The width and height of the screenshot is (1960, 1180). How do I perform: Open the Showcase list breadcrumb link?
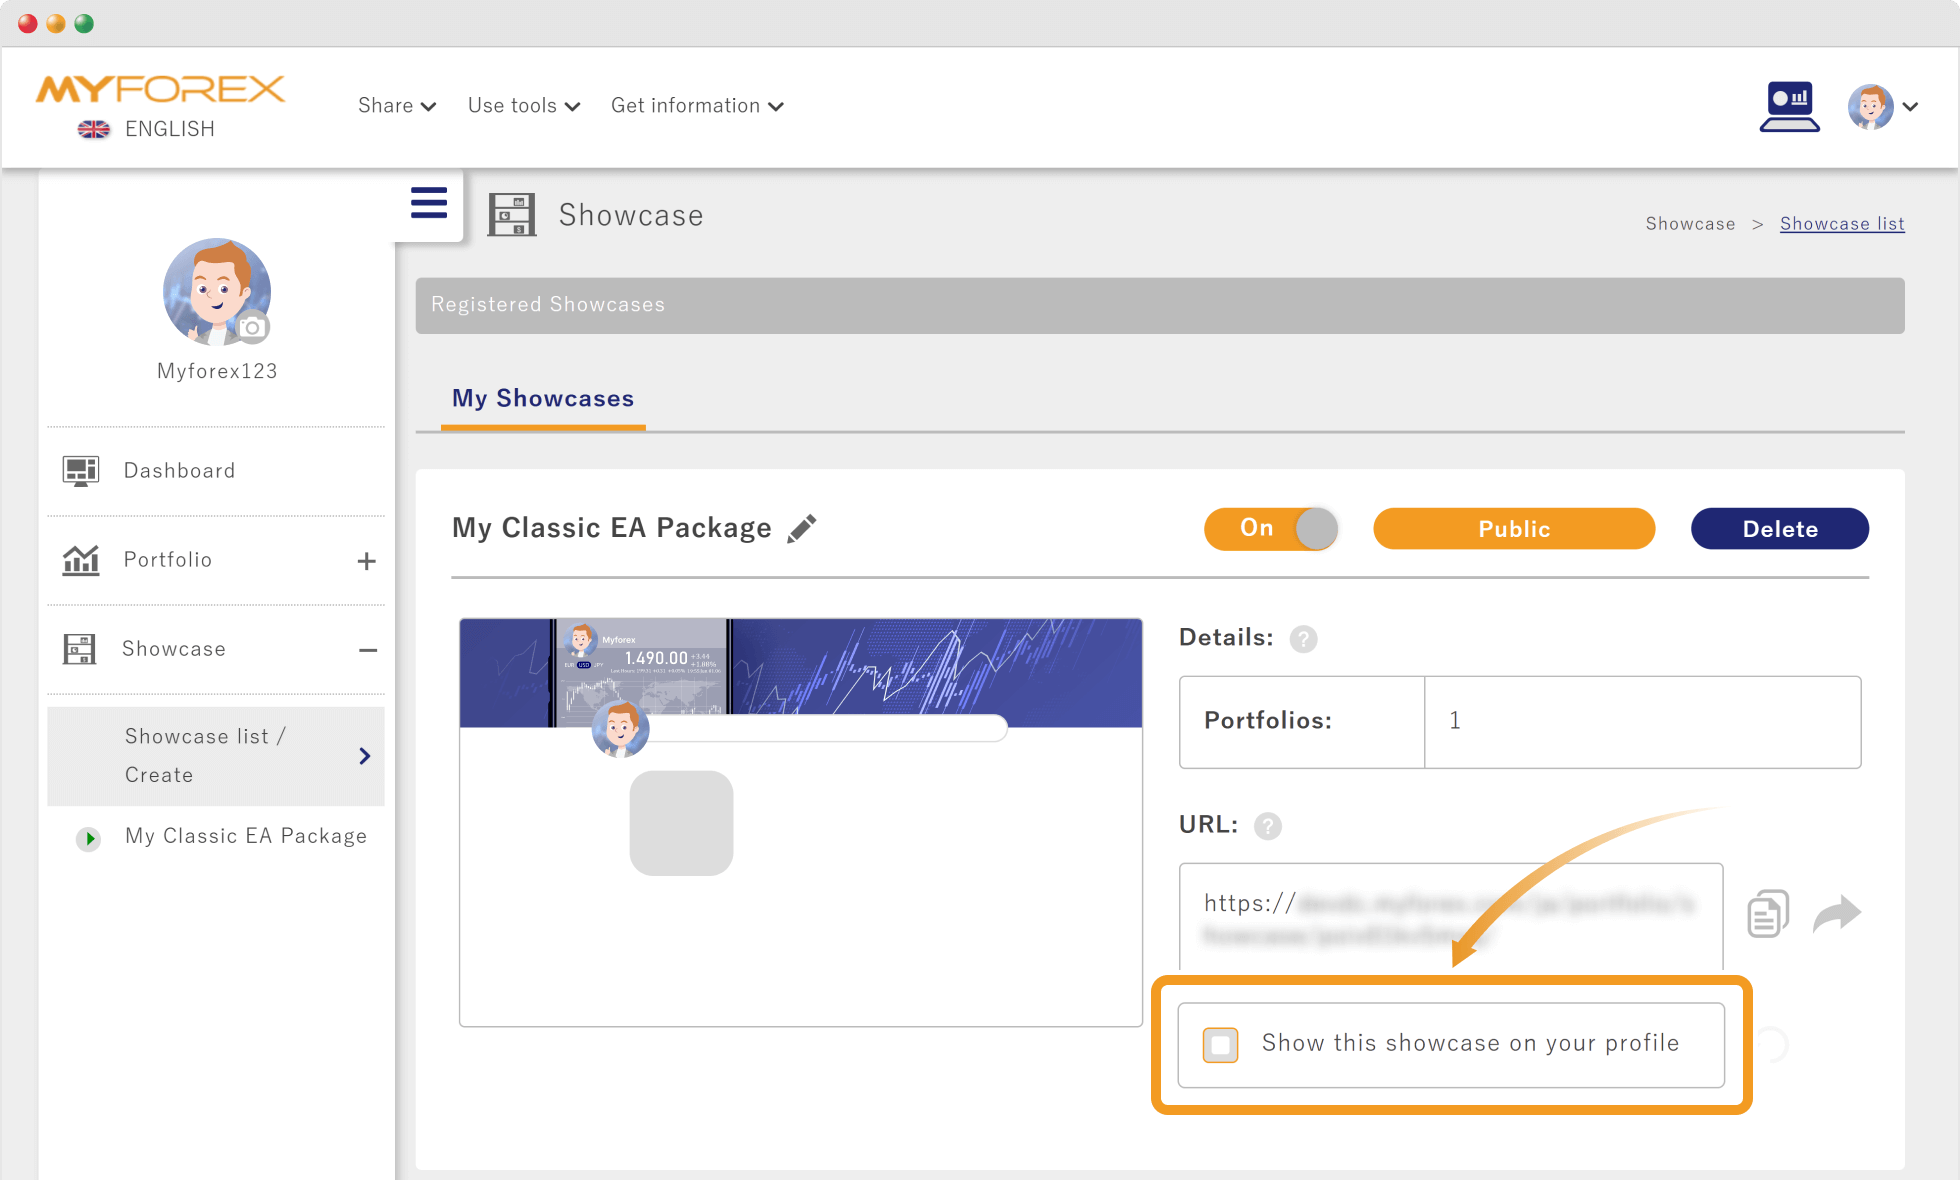tap(1842, 223)
